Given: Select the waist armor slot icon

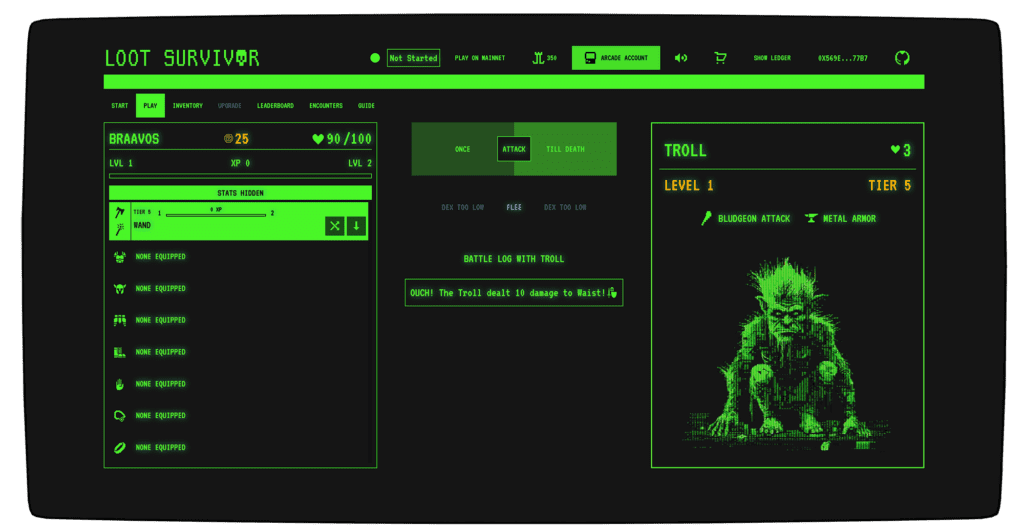Looking at the screenshot, I should (x=120, y=321).
